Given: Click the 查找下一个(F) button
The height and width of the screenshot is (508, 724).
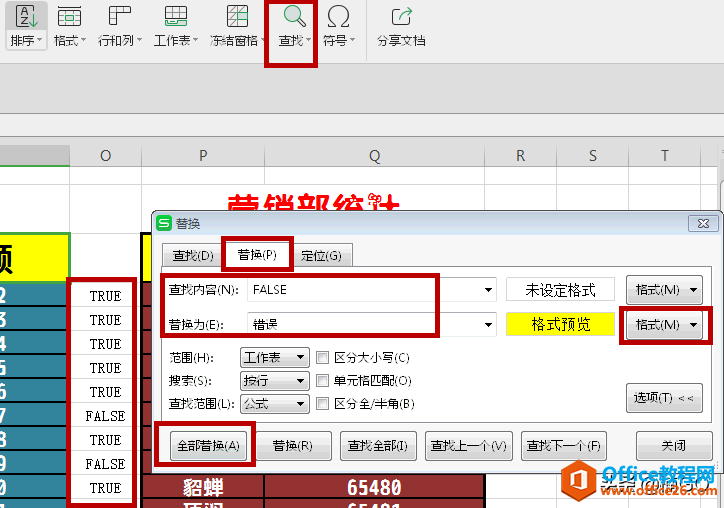Looking at the screenshot, I should click(x=563, y=446).
